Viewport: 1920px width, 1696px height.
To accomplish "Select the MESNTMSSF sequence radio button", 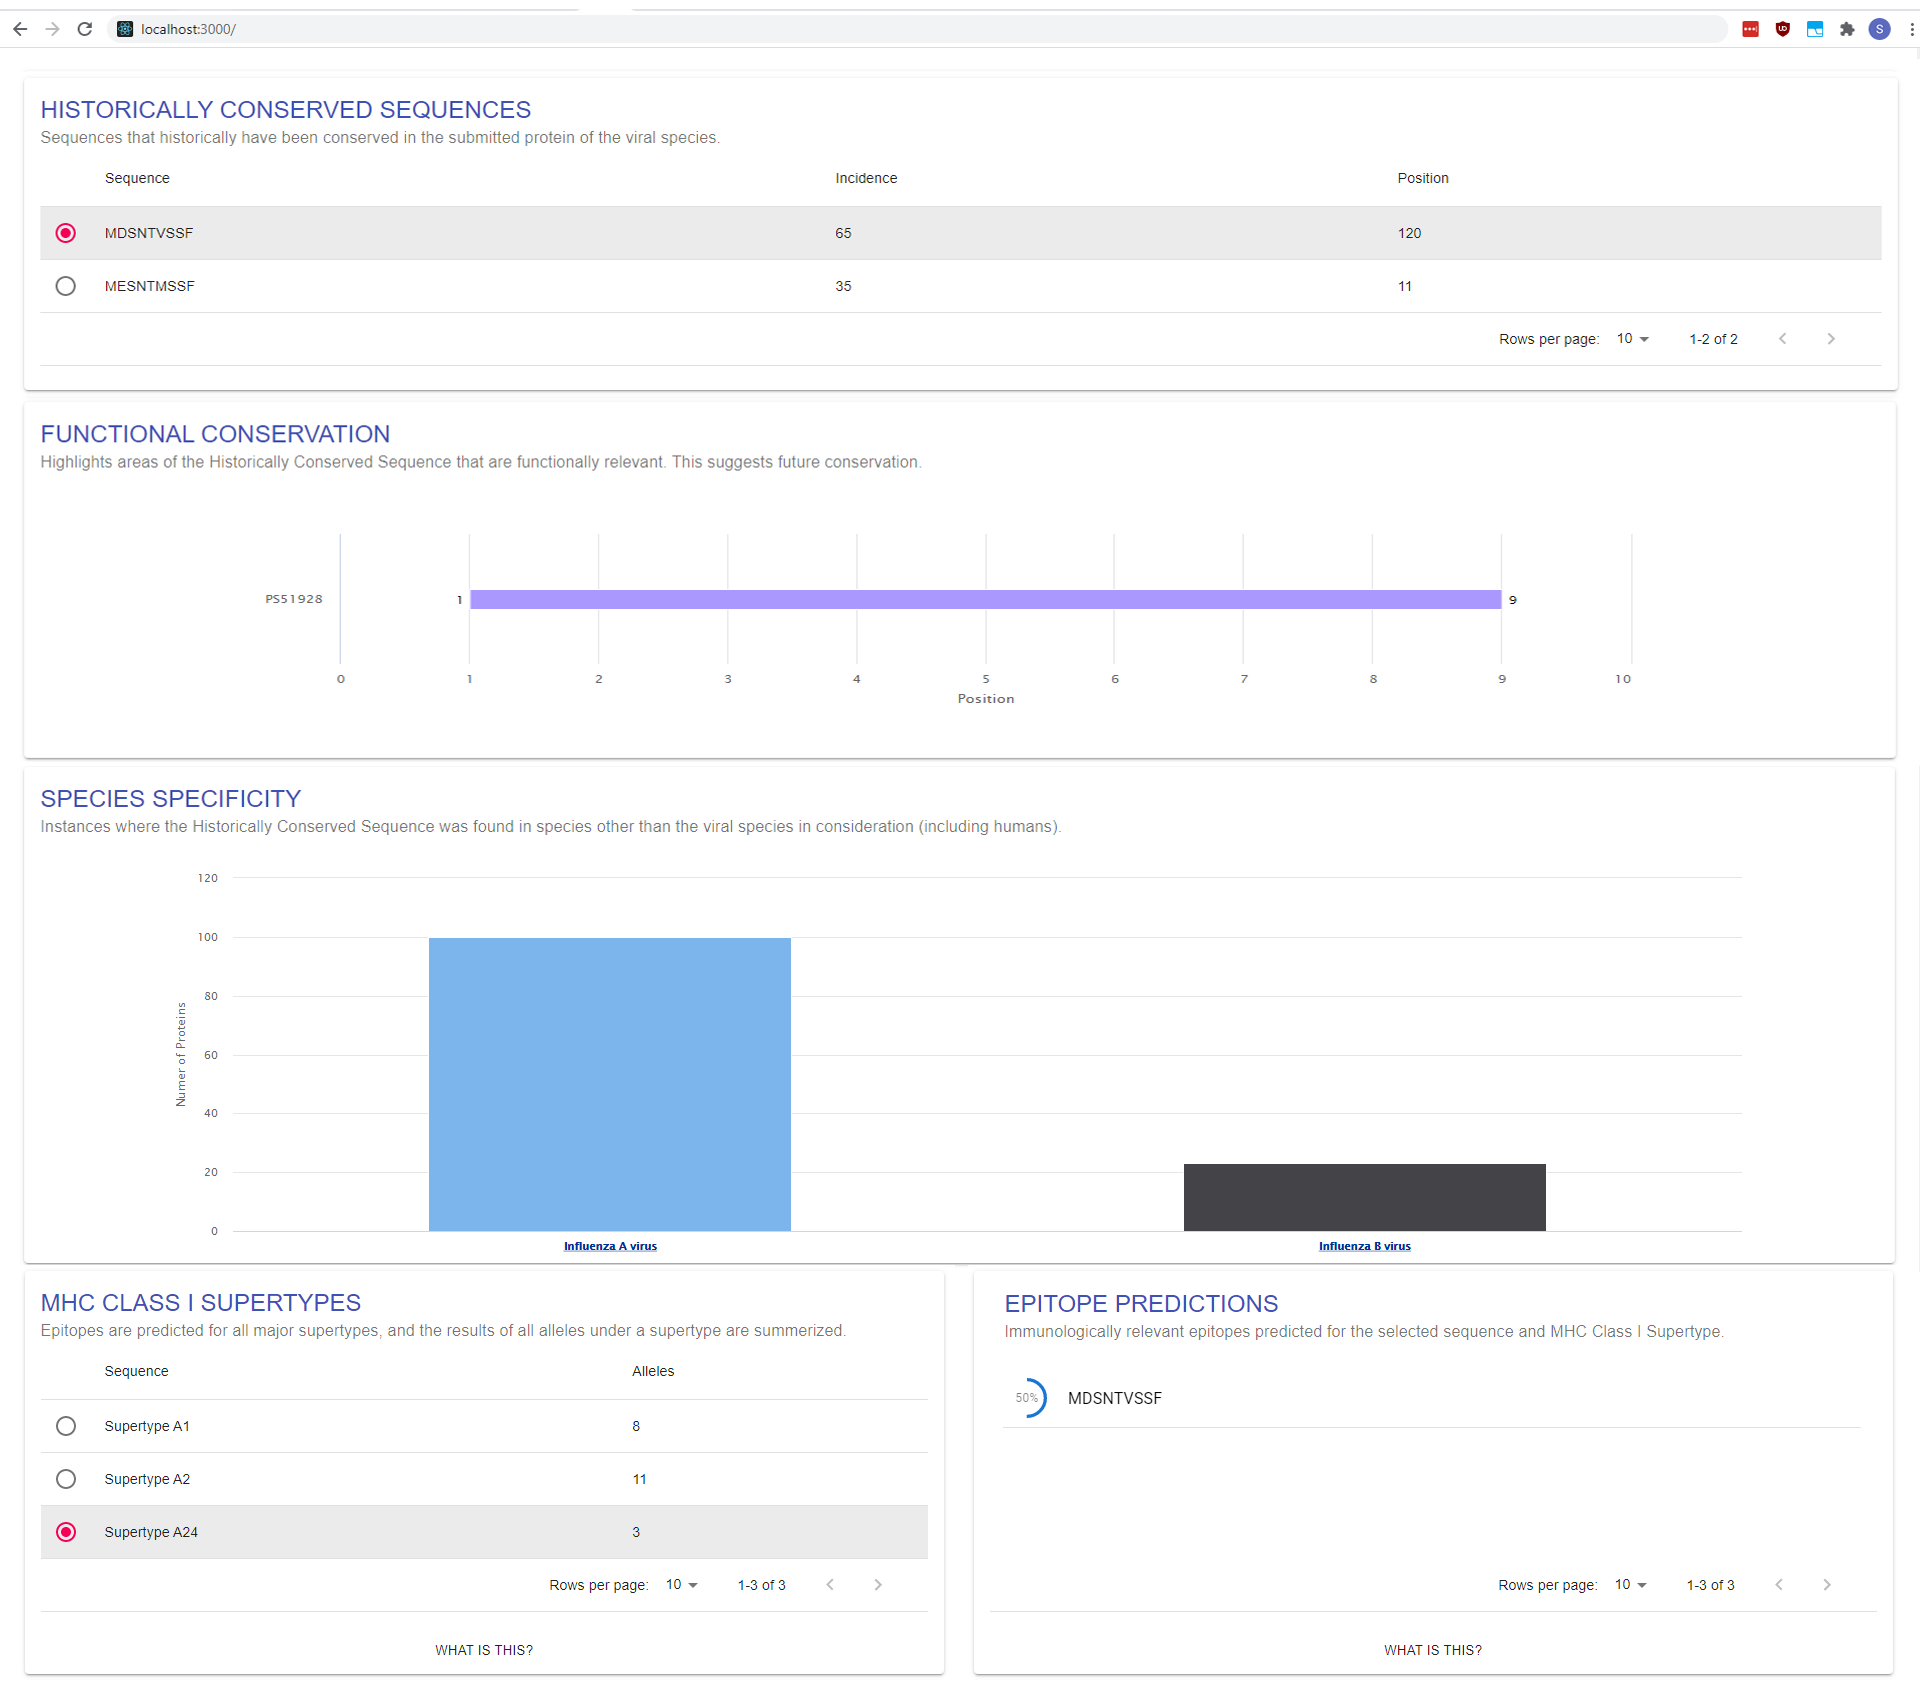I will tap(66, 286).
